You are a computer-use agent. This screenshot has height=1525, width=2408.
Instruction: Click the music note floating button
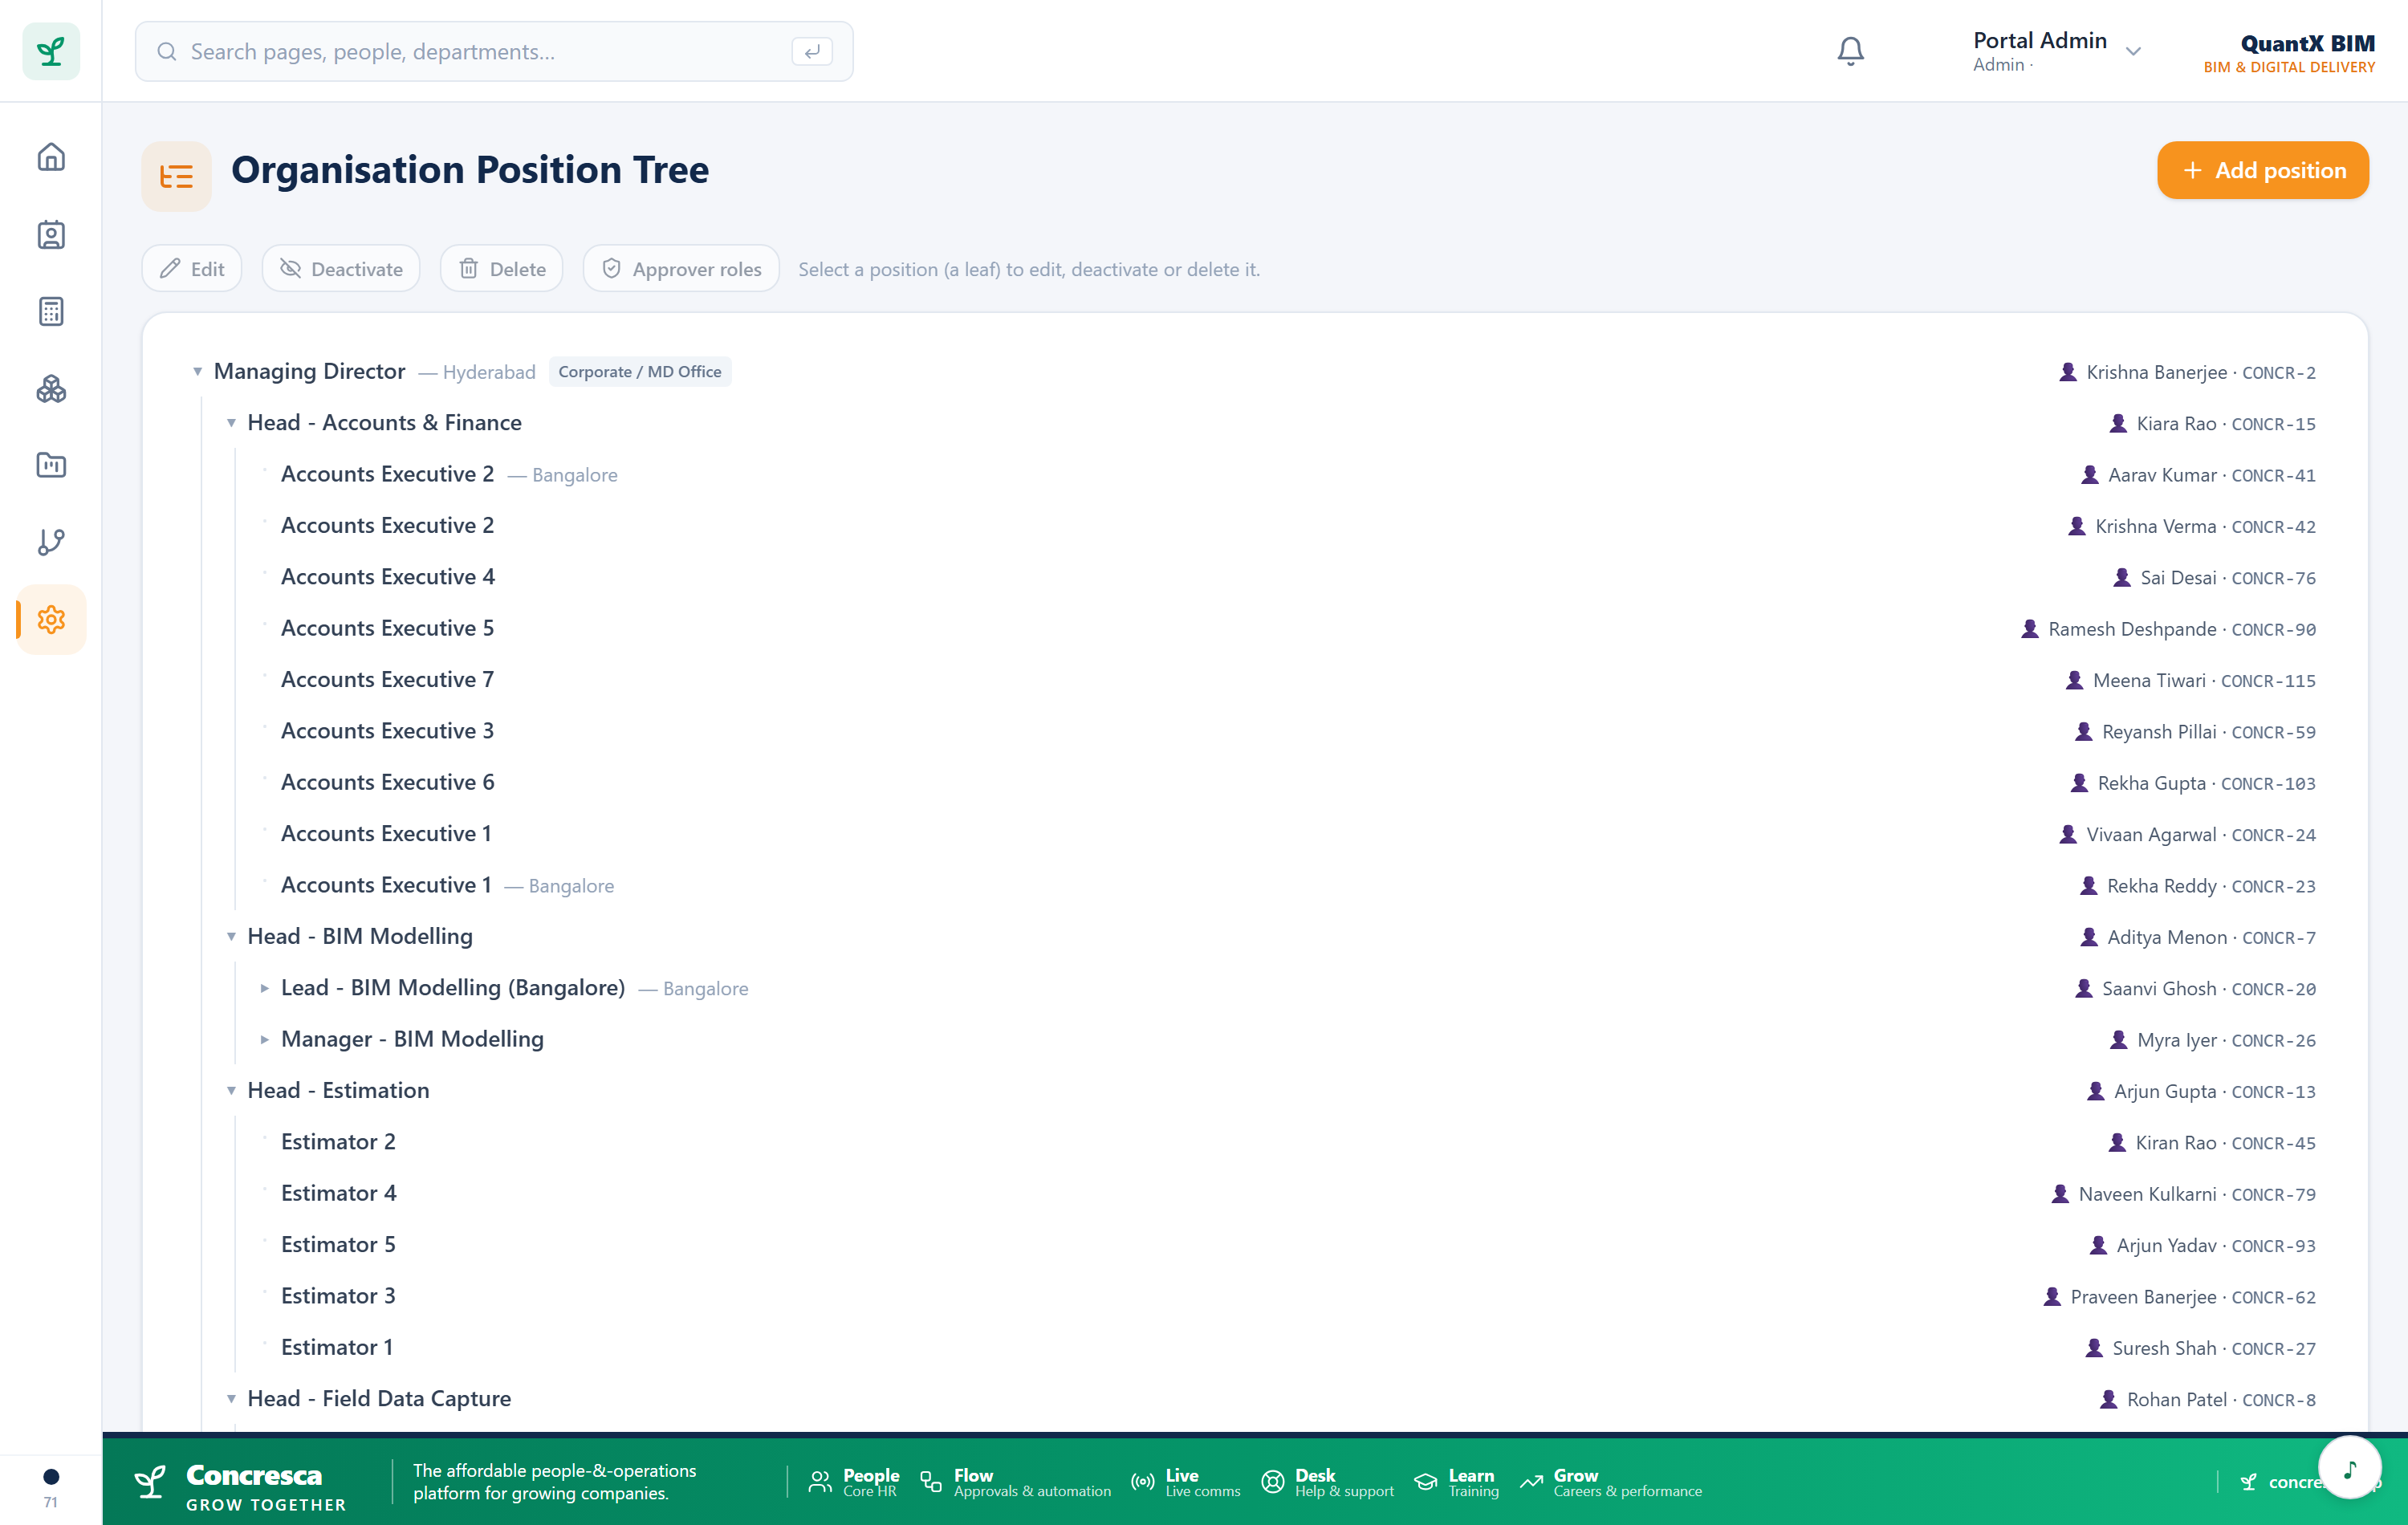[x=2349, y=1467]
